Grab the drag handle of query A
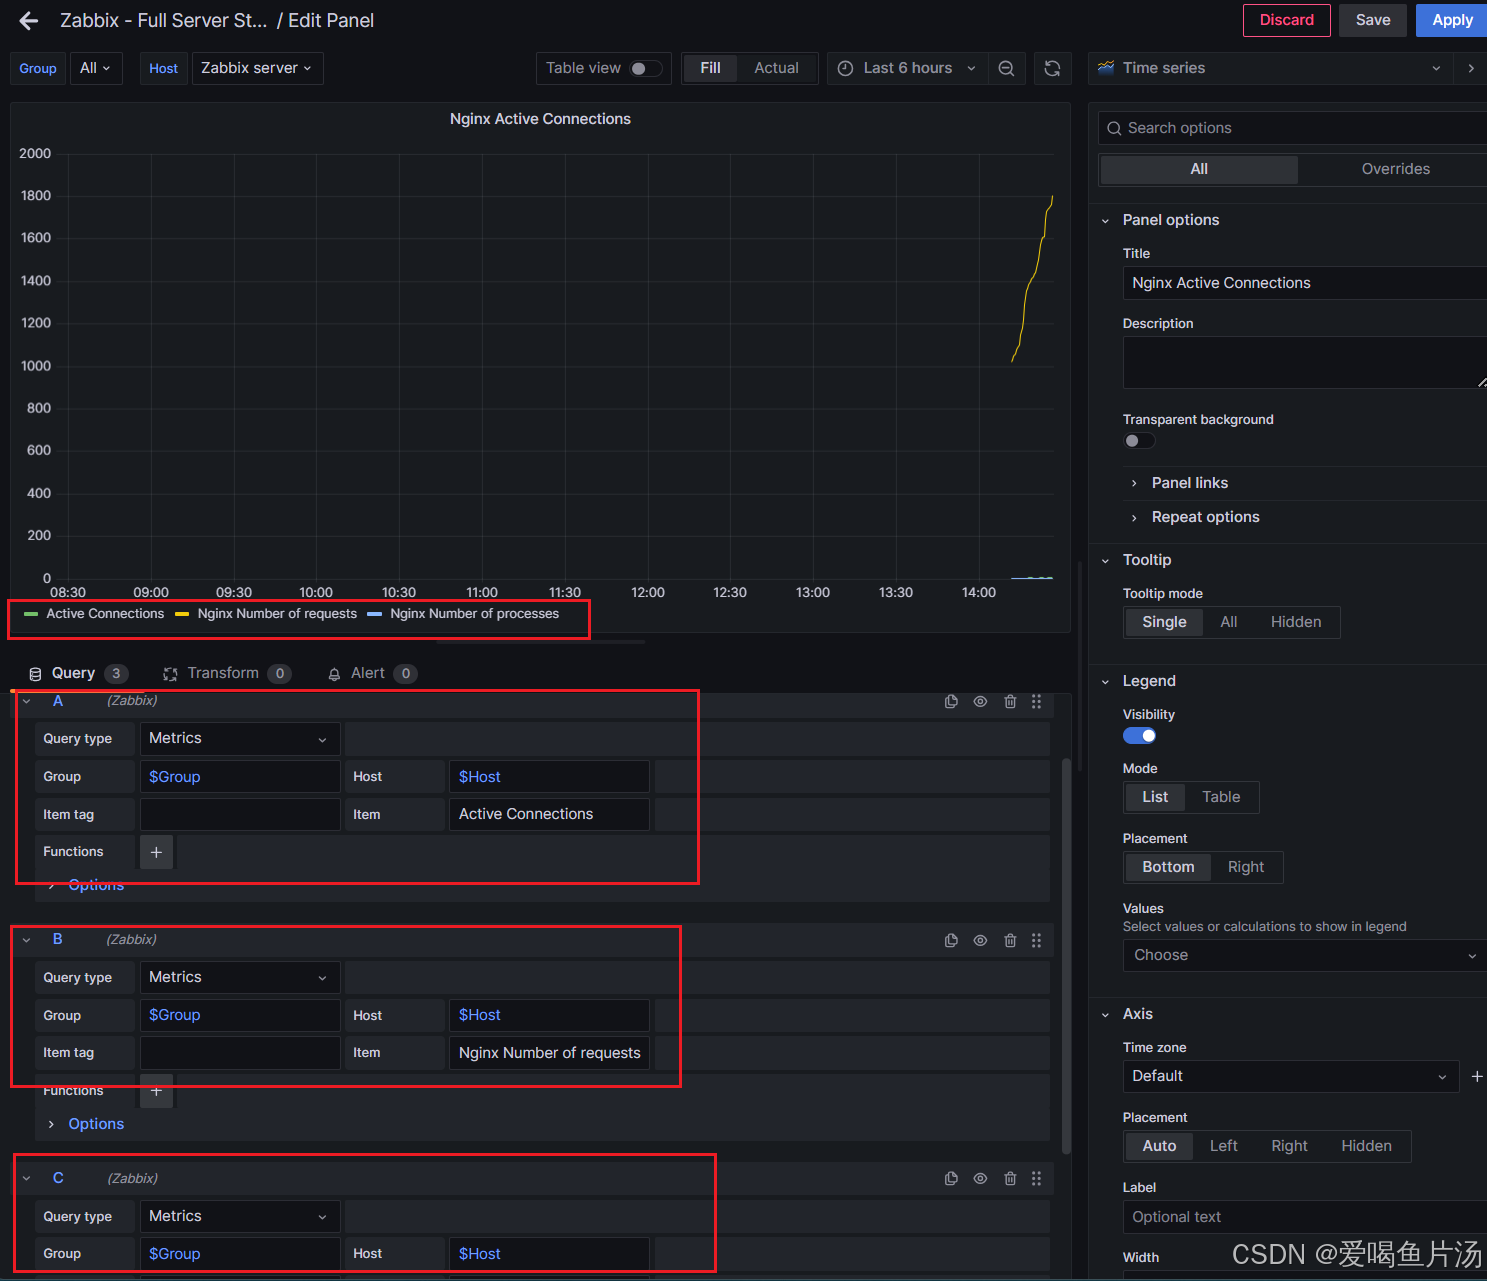 click(x=1036, y=702)
